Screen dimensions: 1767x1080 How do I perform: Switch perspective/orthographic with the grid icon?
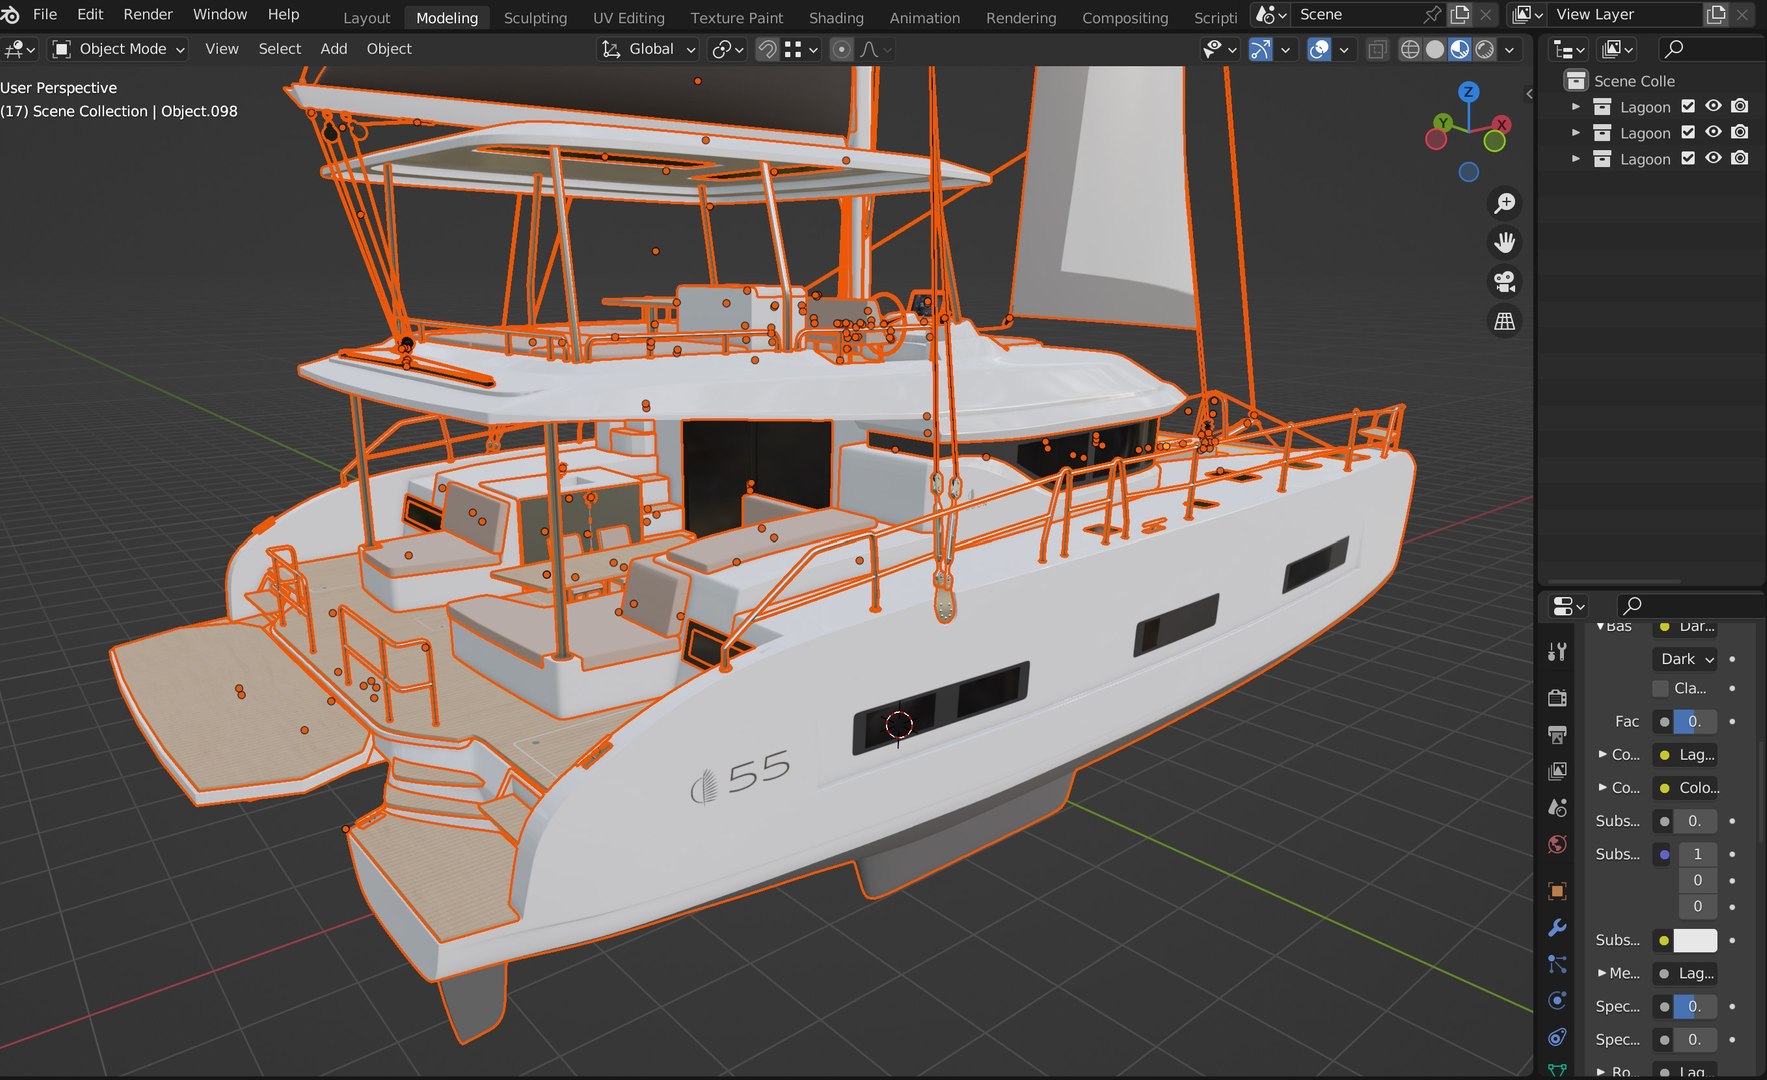pyautogui.click(x=1504, y=321)
